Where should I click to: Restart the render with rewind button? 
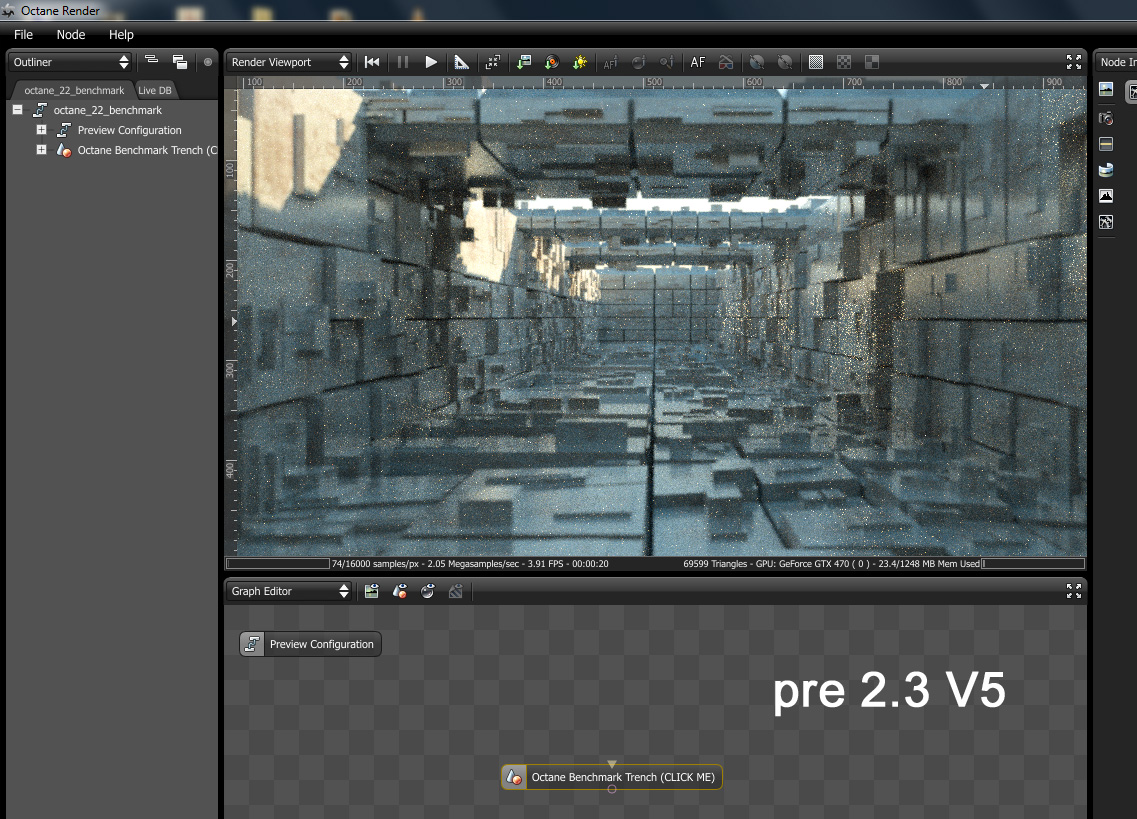click(x=372, y=62)
